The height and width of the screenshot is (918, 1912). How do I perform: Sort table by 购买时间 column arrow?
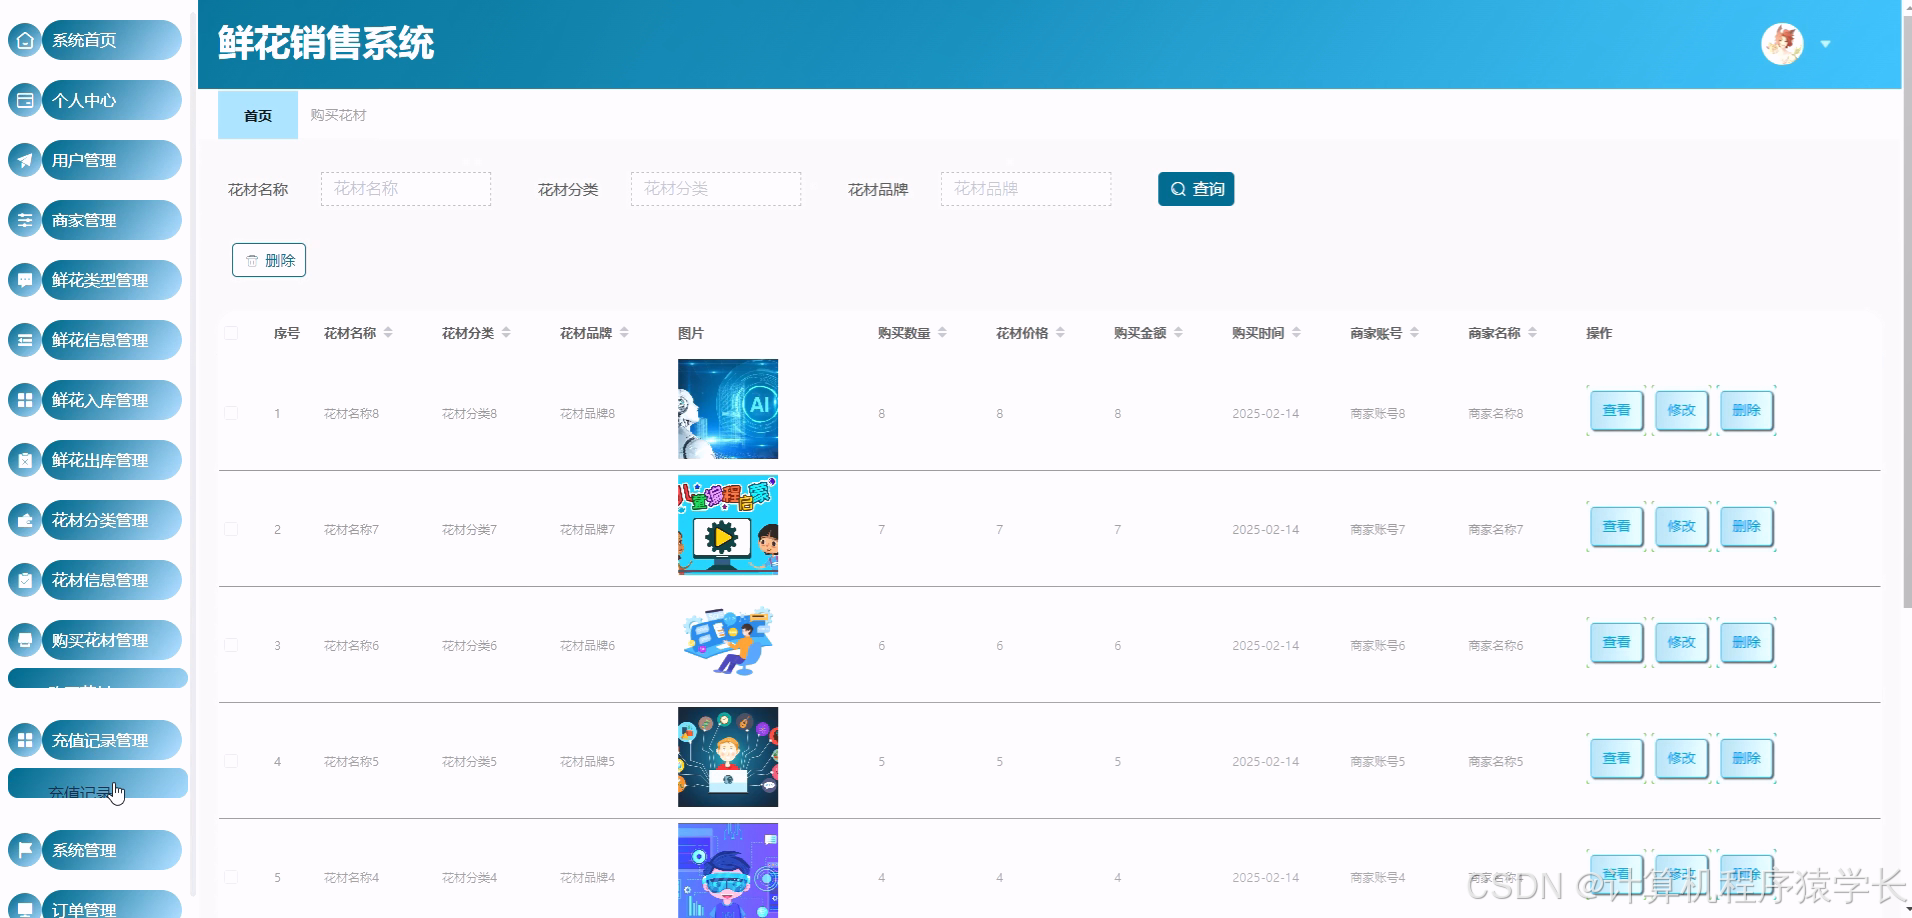1297,332
